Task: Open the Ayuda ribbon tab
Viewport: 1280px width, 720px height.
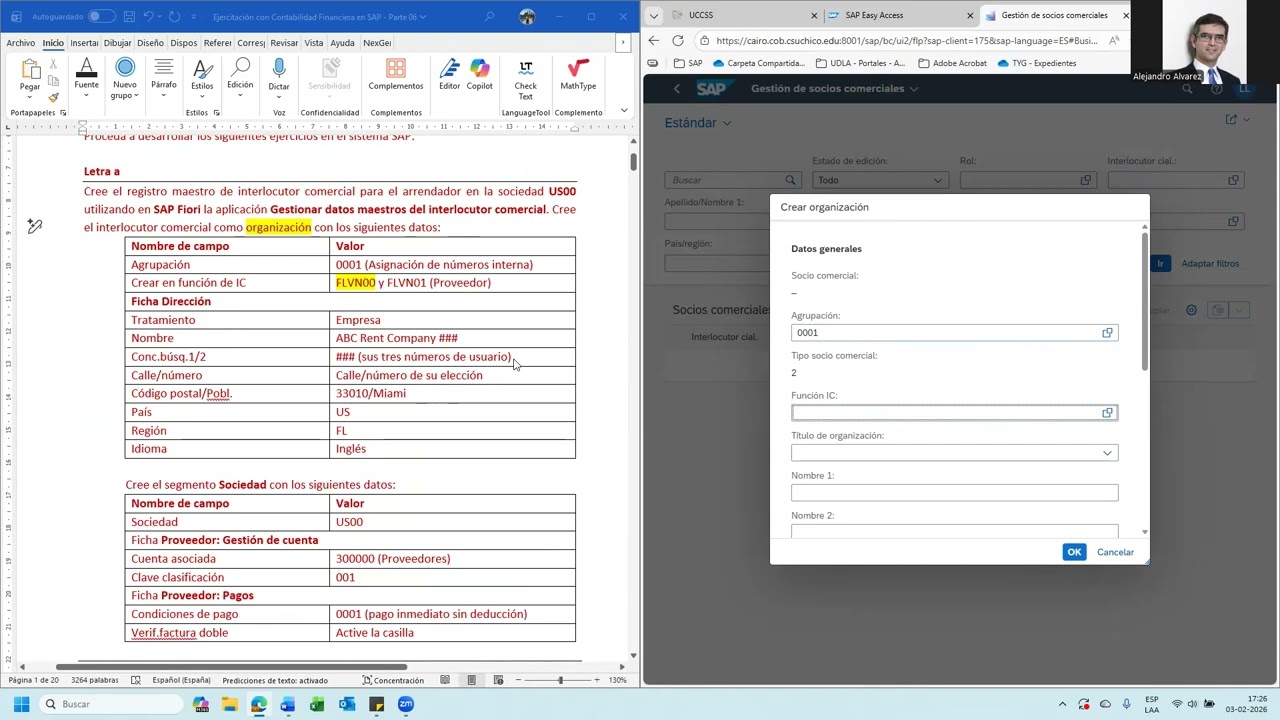Action: (342, 43)
